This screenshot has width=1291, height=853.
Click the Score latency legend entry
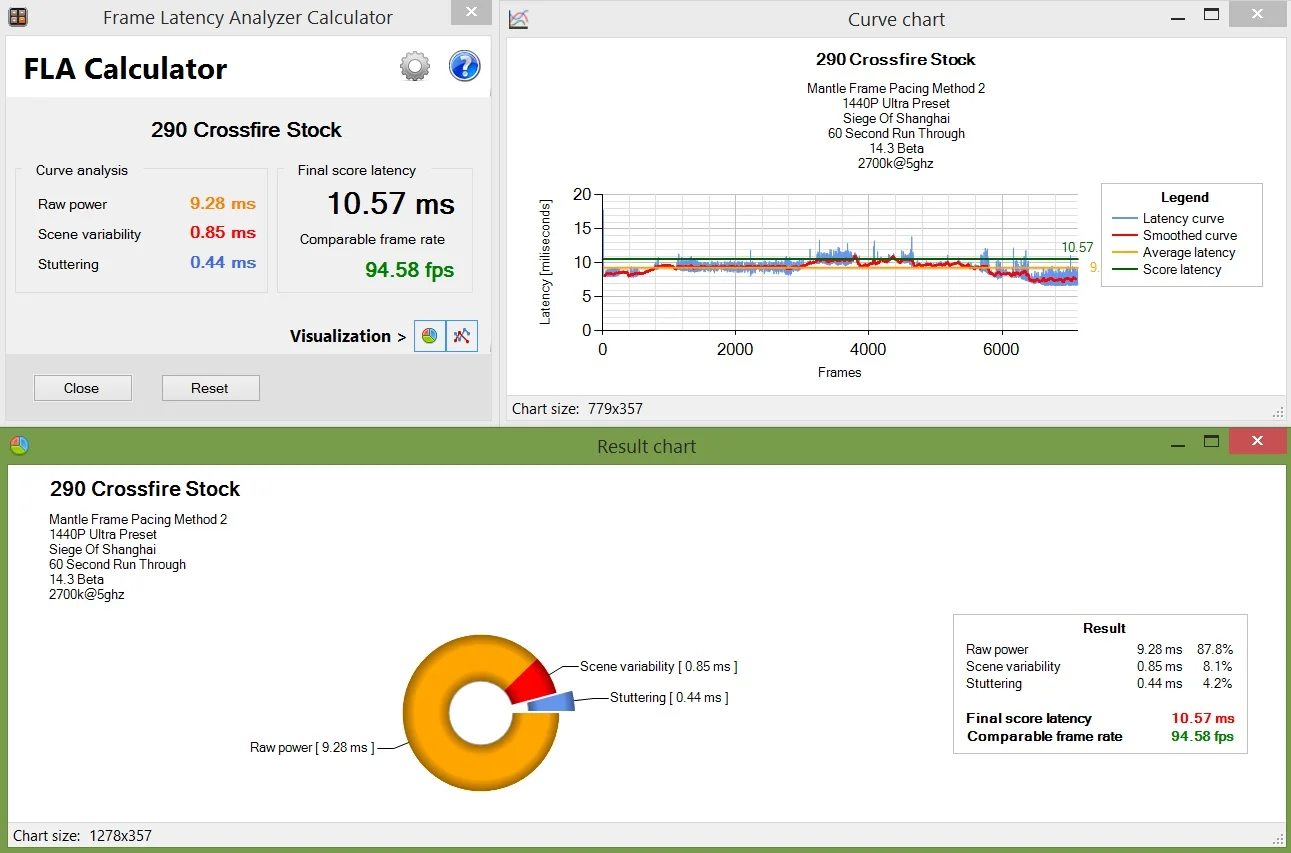pyautogui.click(x=1166, y=270)
